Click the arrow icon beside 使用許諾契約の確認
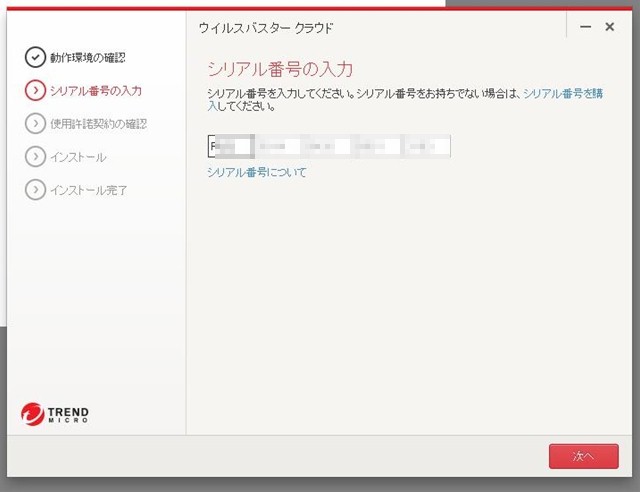 click(35, 123)
